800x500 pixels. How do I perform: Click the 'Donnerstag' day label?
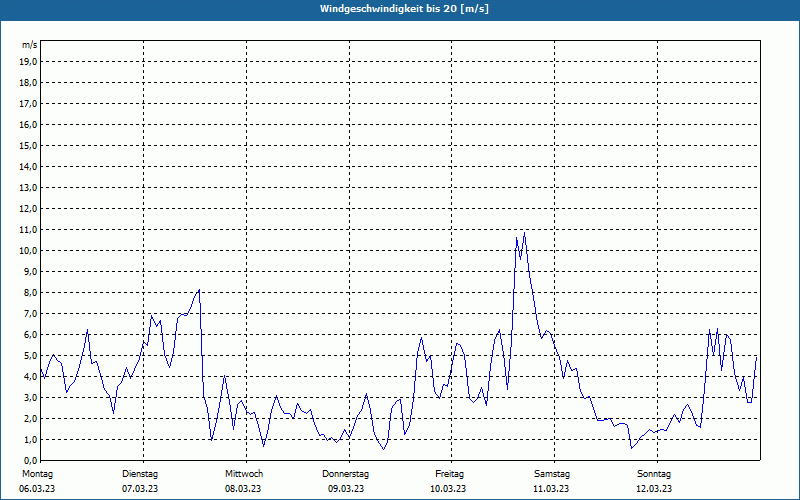coord(345,474)
